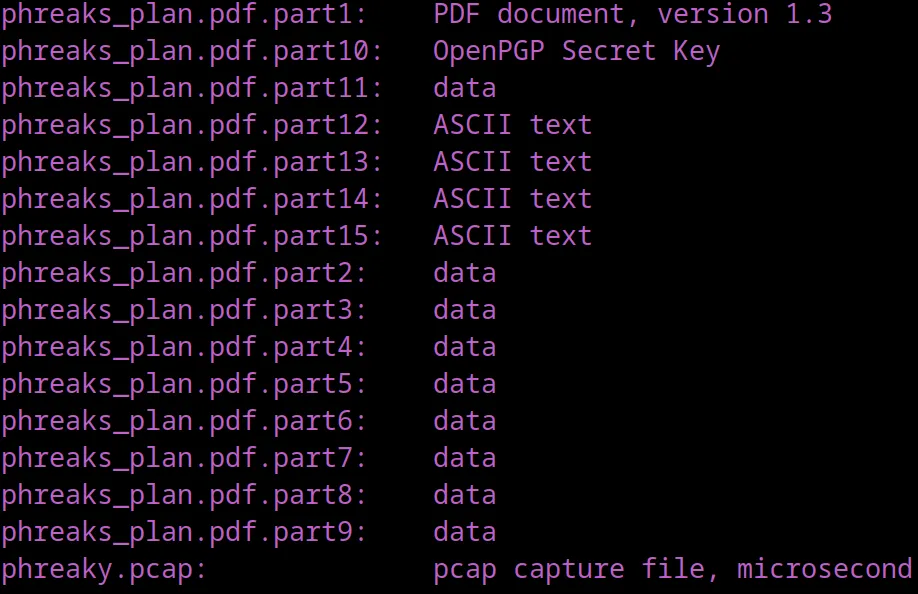Click 'data' beside part6

465,421
